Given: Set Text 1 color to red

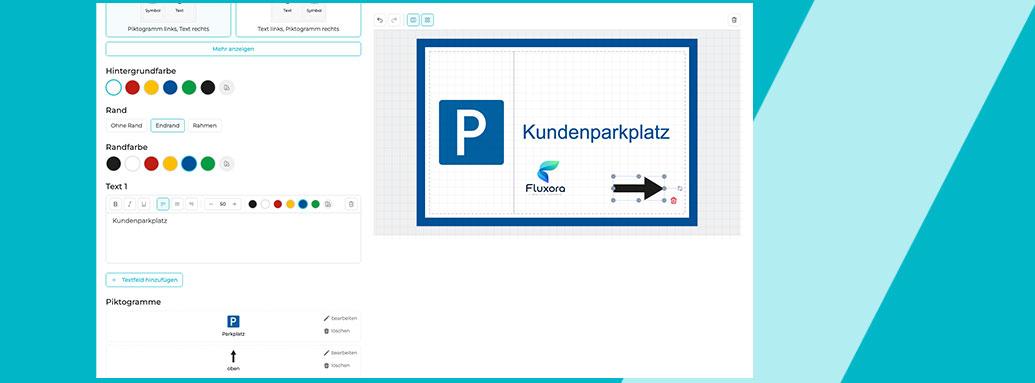Looking at the screenshot, I should tap(278, 204).
